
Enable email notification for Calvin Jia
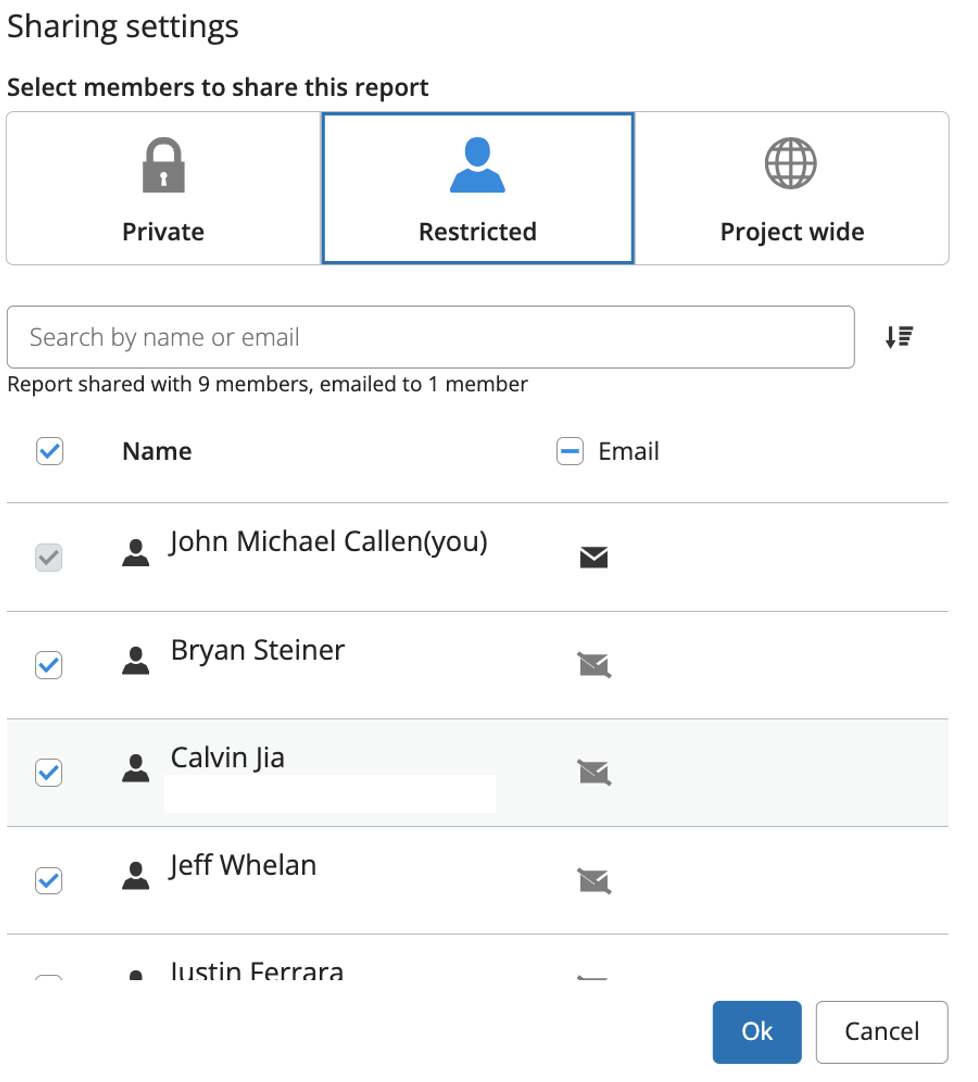tap(594, 772)
